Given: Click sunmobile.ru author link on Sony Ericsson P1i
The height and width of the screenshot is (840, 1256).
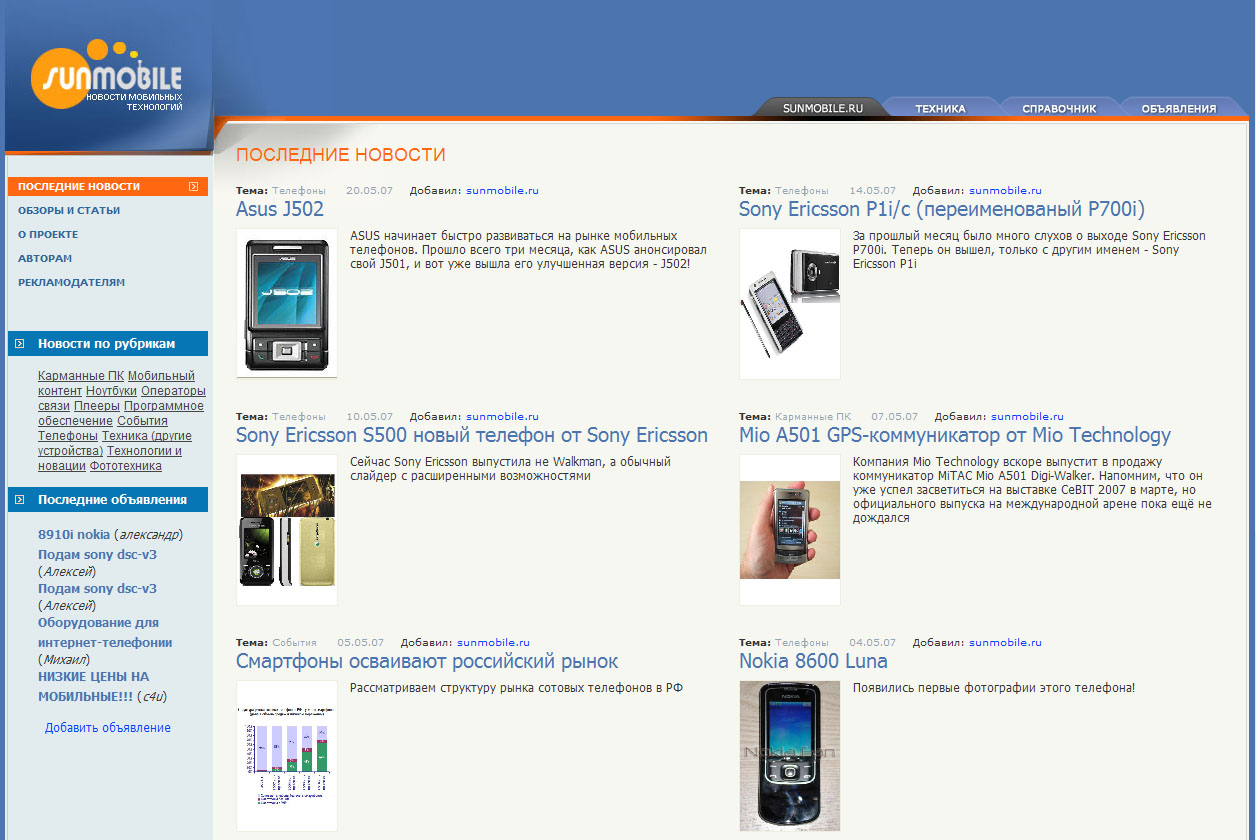Looking at the screenshot, I should (1005, 190).
